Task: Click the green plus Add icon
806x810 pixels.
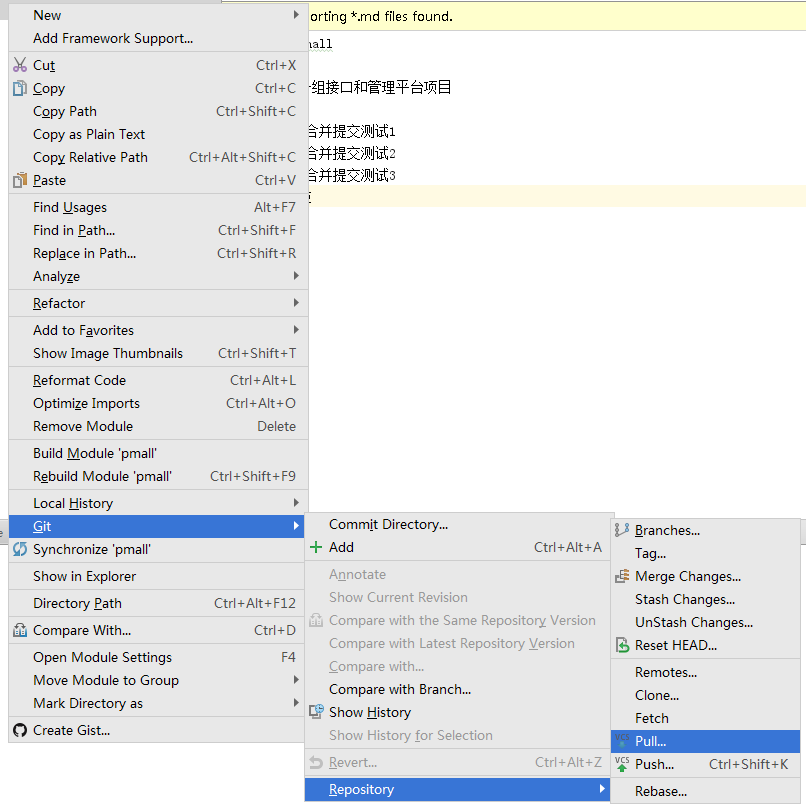Action: click(x=316, y=547)
